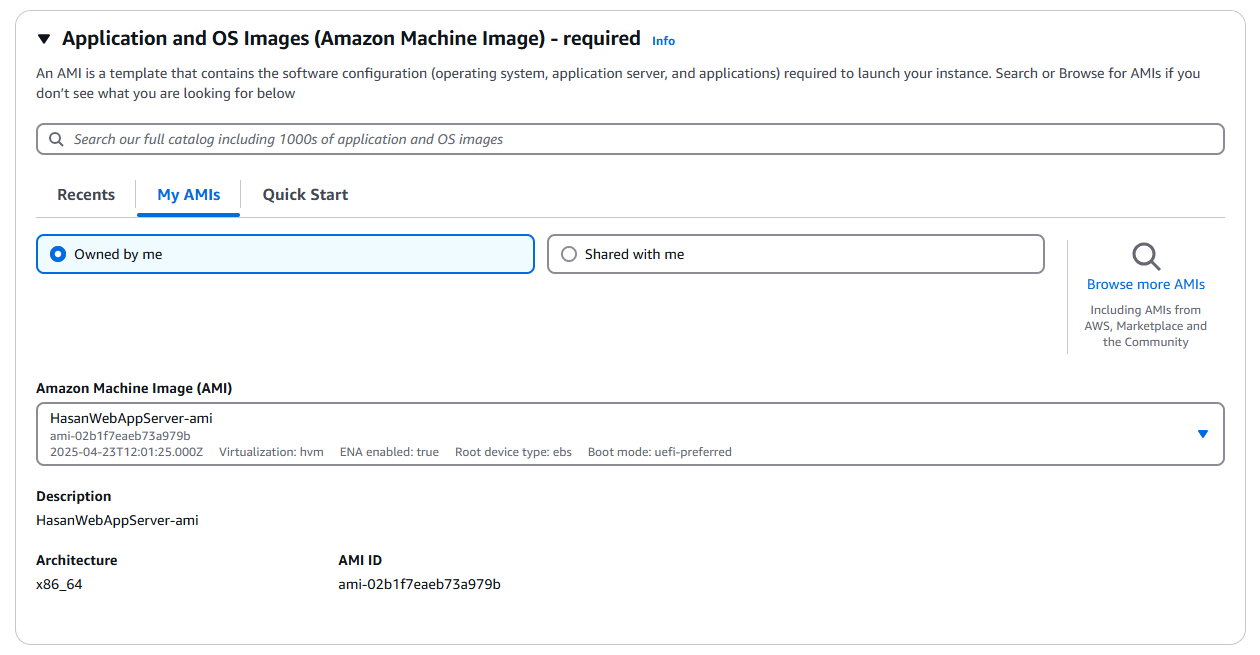The image size is (1260, 655).
Task: Click the x86_64 architecture value
Action: point(59,584)
